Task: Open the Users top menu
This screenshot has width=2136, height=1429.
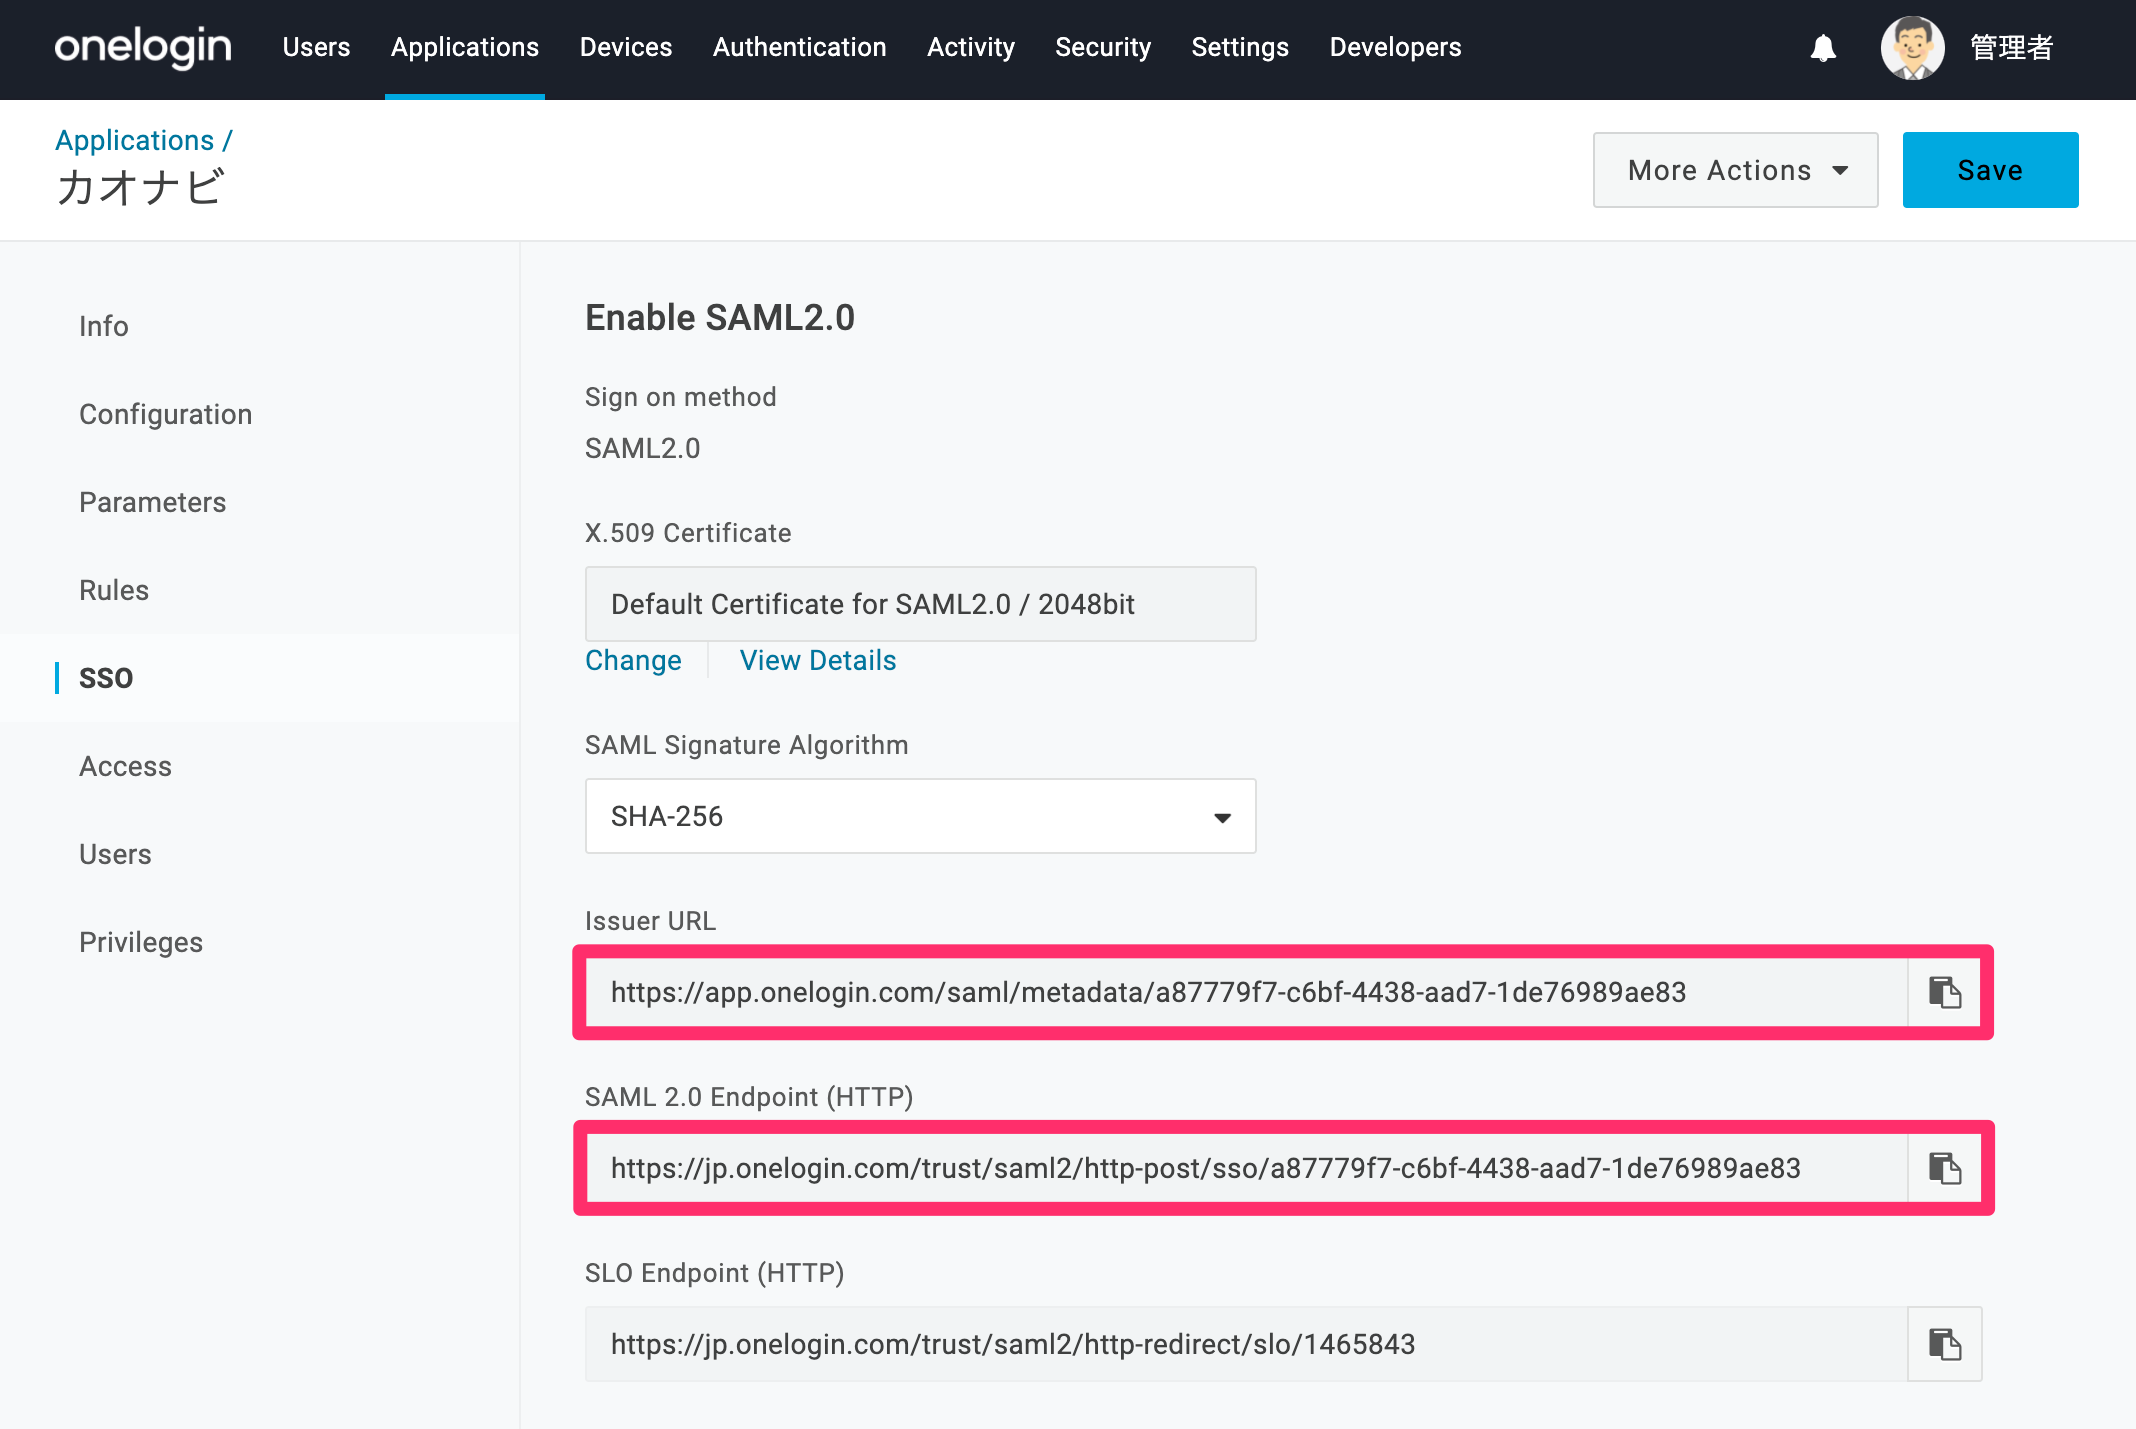Action: pyautogui.click(x=316, y=47)
